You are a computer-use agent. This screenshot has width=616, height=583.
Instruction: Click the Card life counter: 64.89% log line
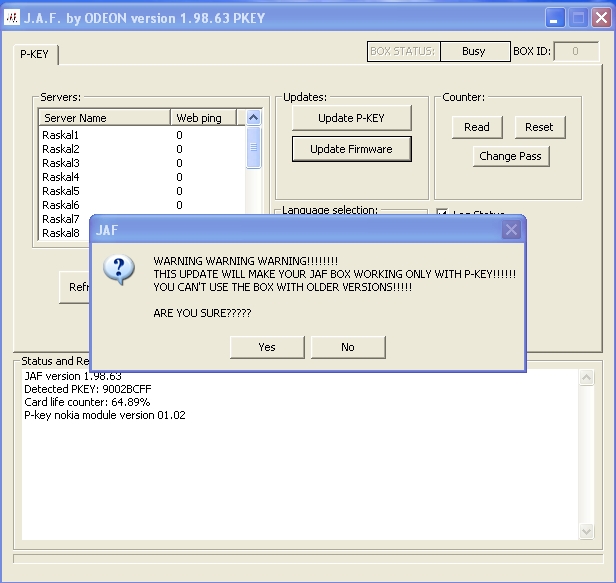pos(87,402)
